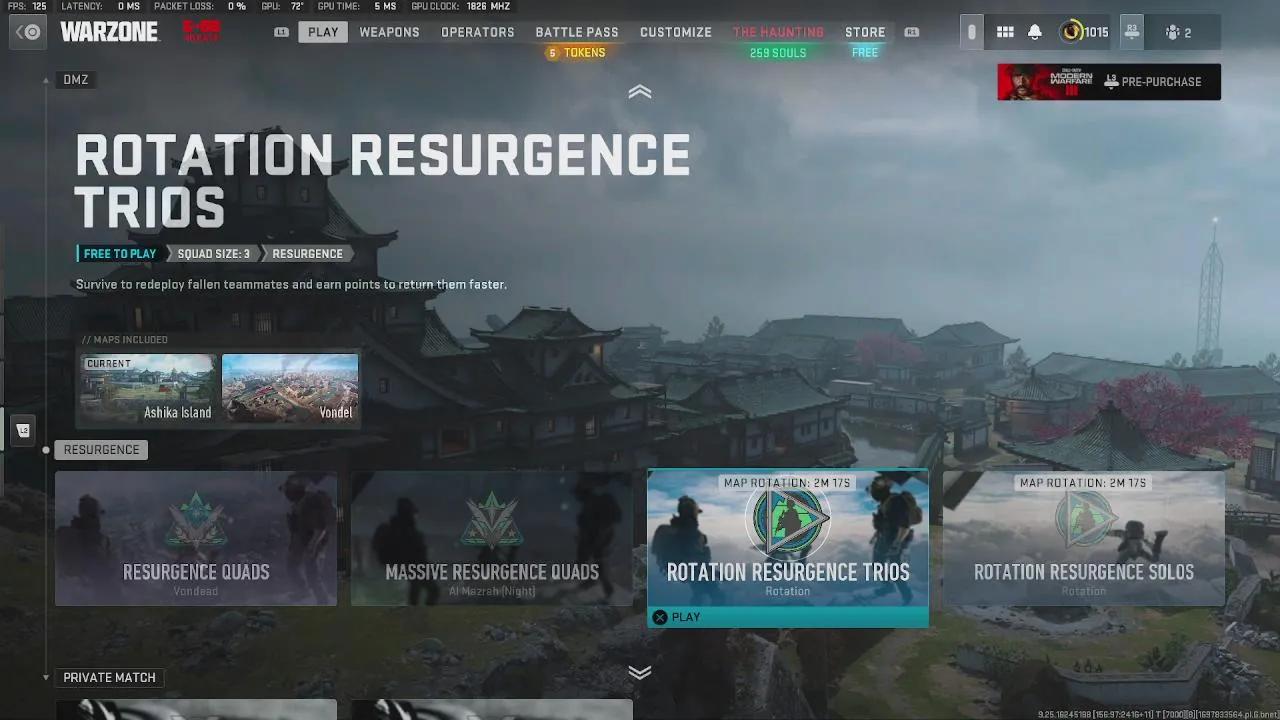
Task: Click the L3 pre-purchase icon
Action: point(1111,82)
